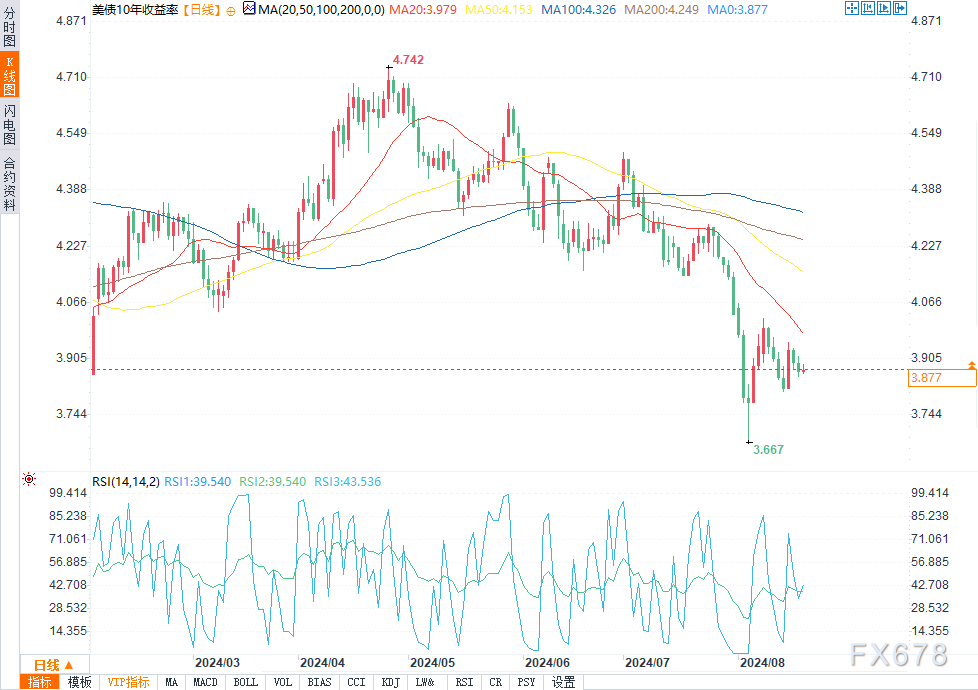Click the RSI(14,14,2) parameters label

(x=126, y=482)
